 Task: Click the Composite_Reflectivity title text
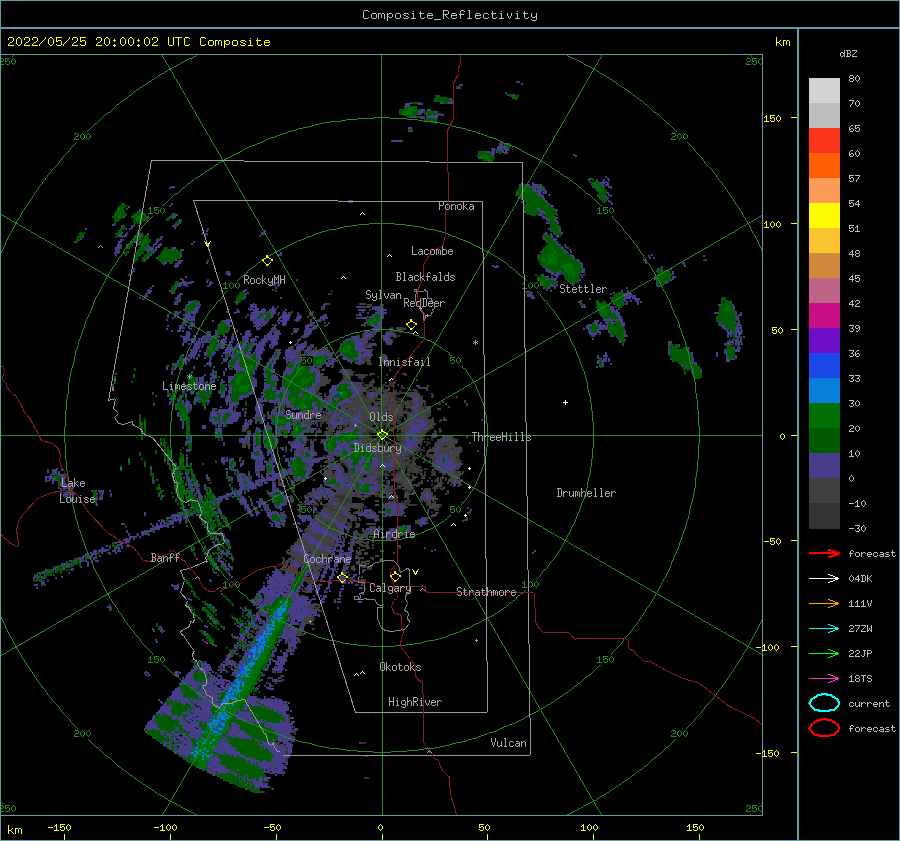(x=449, y=15)
